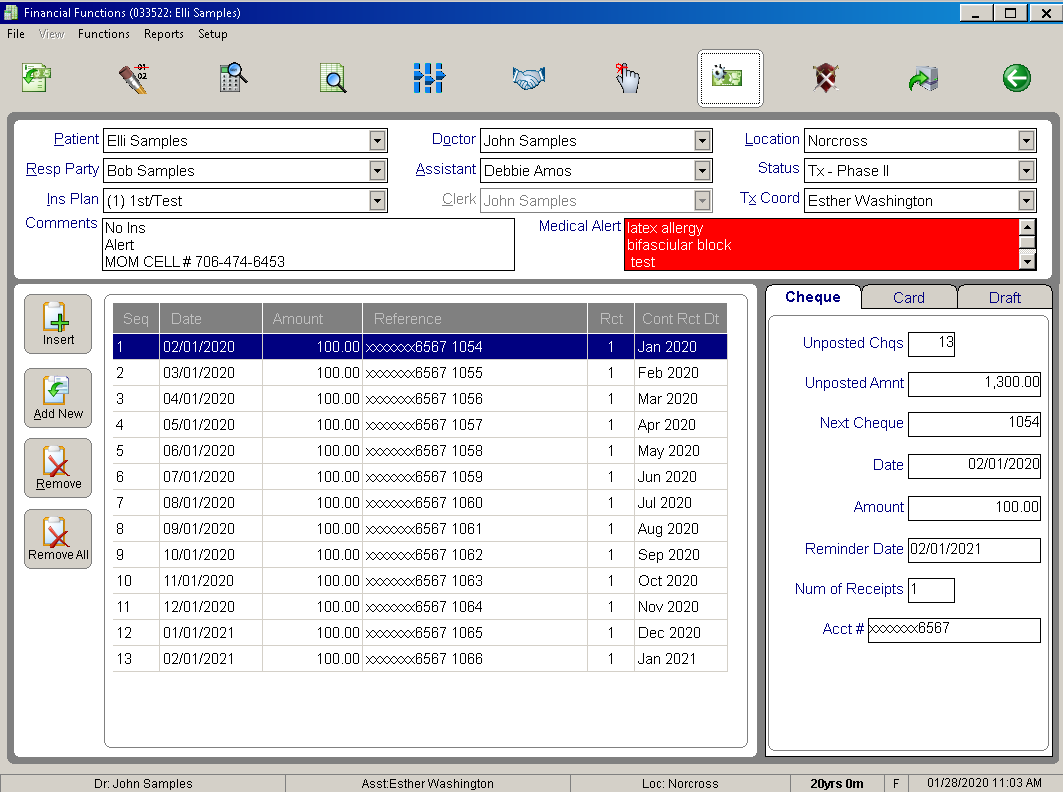Open the Location combo box arrow

coord(1026,141)
